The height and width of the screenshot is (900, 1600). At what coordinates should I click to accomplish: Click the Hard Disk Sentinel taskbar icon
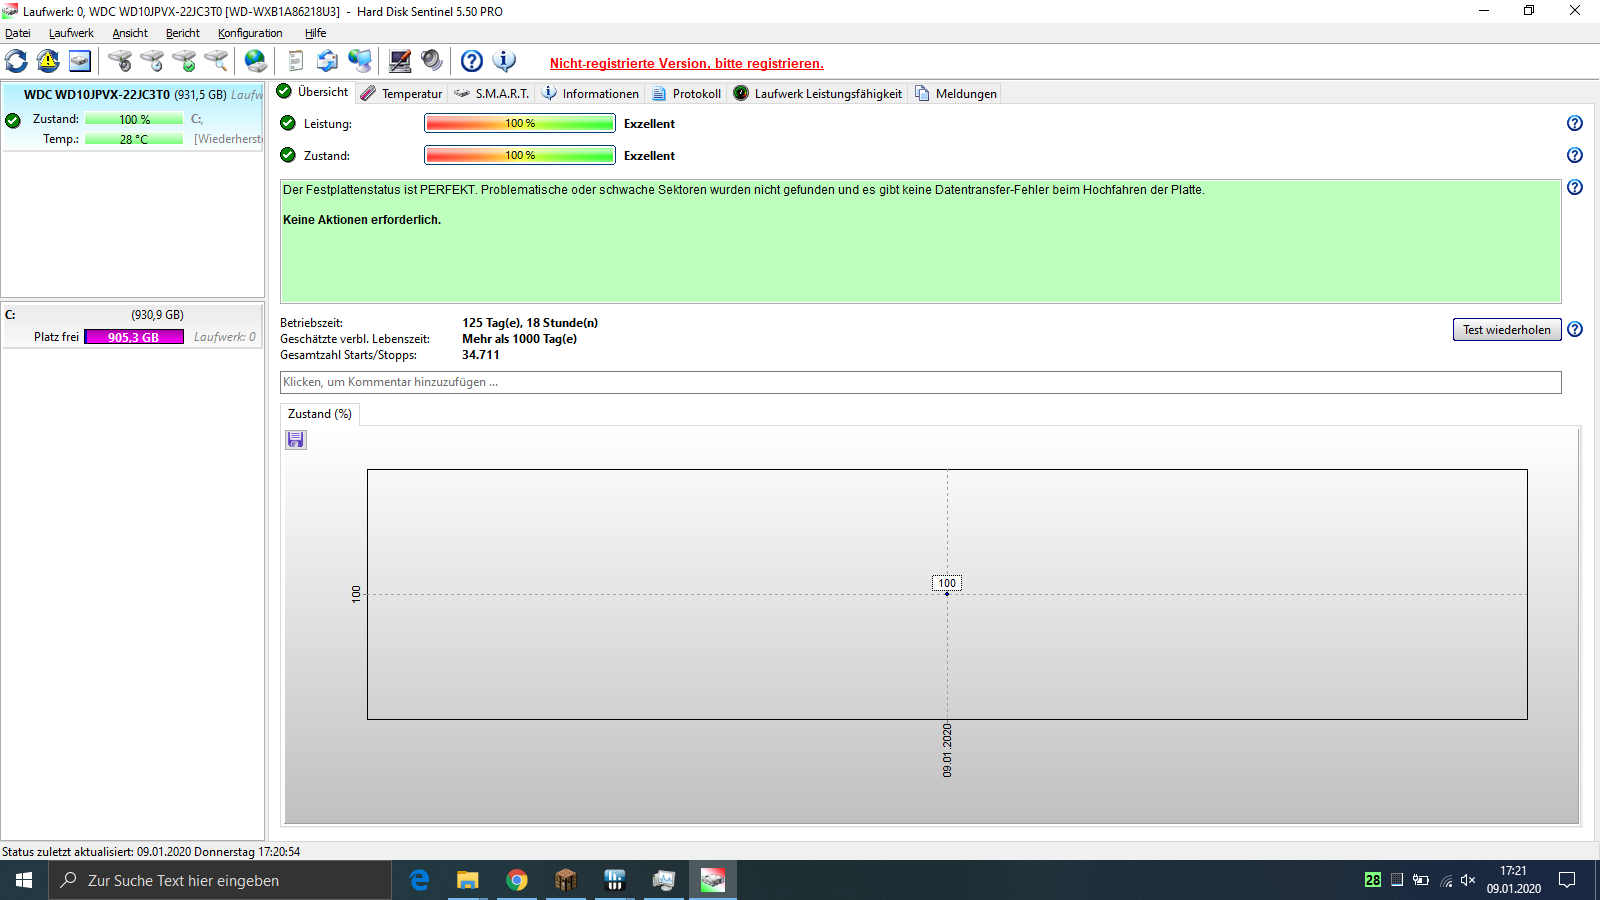pyautogui.click(x=713, y=880)
